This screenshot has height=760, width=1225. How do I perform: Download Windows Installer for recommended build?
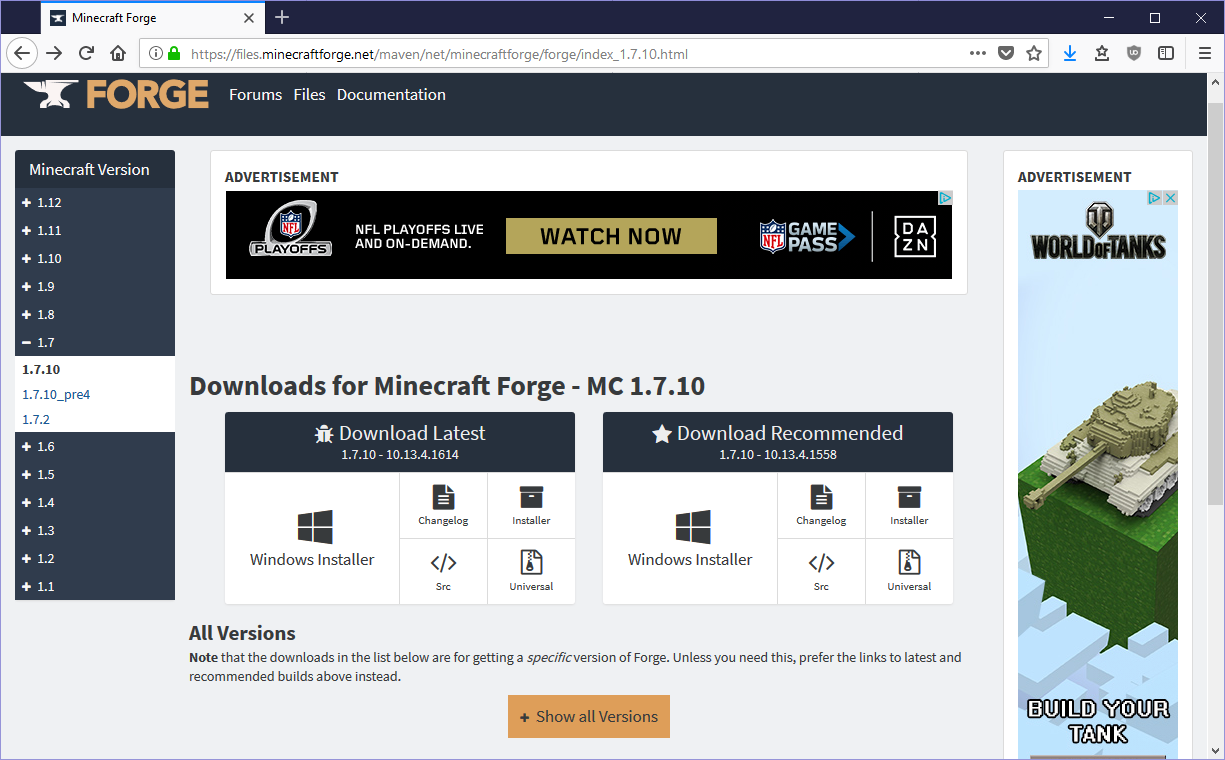(x=690, y=539)
